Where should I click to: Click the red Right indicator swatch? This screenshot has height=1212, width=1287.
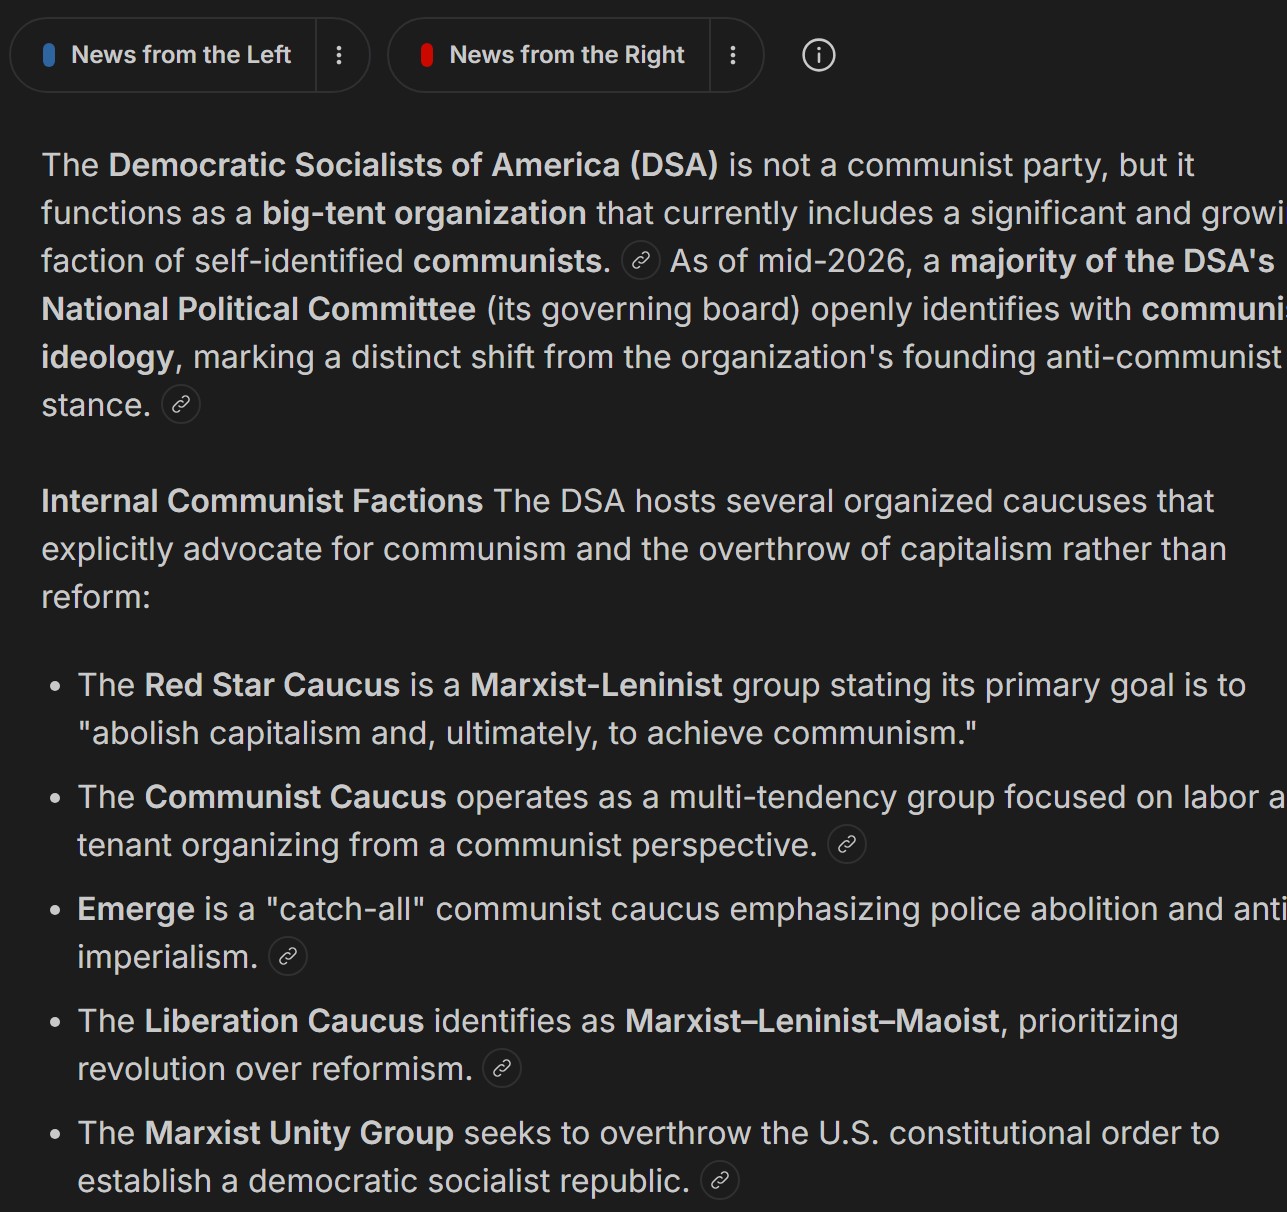[x=427, y=55]
